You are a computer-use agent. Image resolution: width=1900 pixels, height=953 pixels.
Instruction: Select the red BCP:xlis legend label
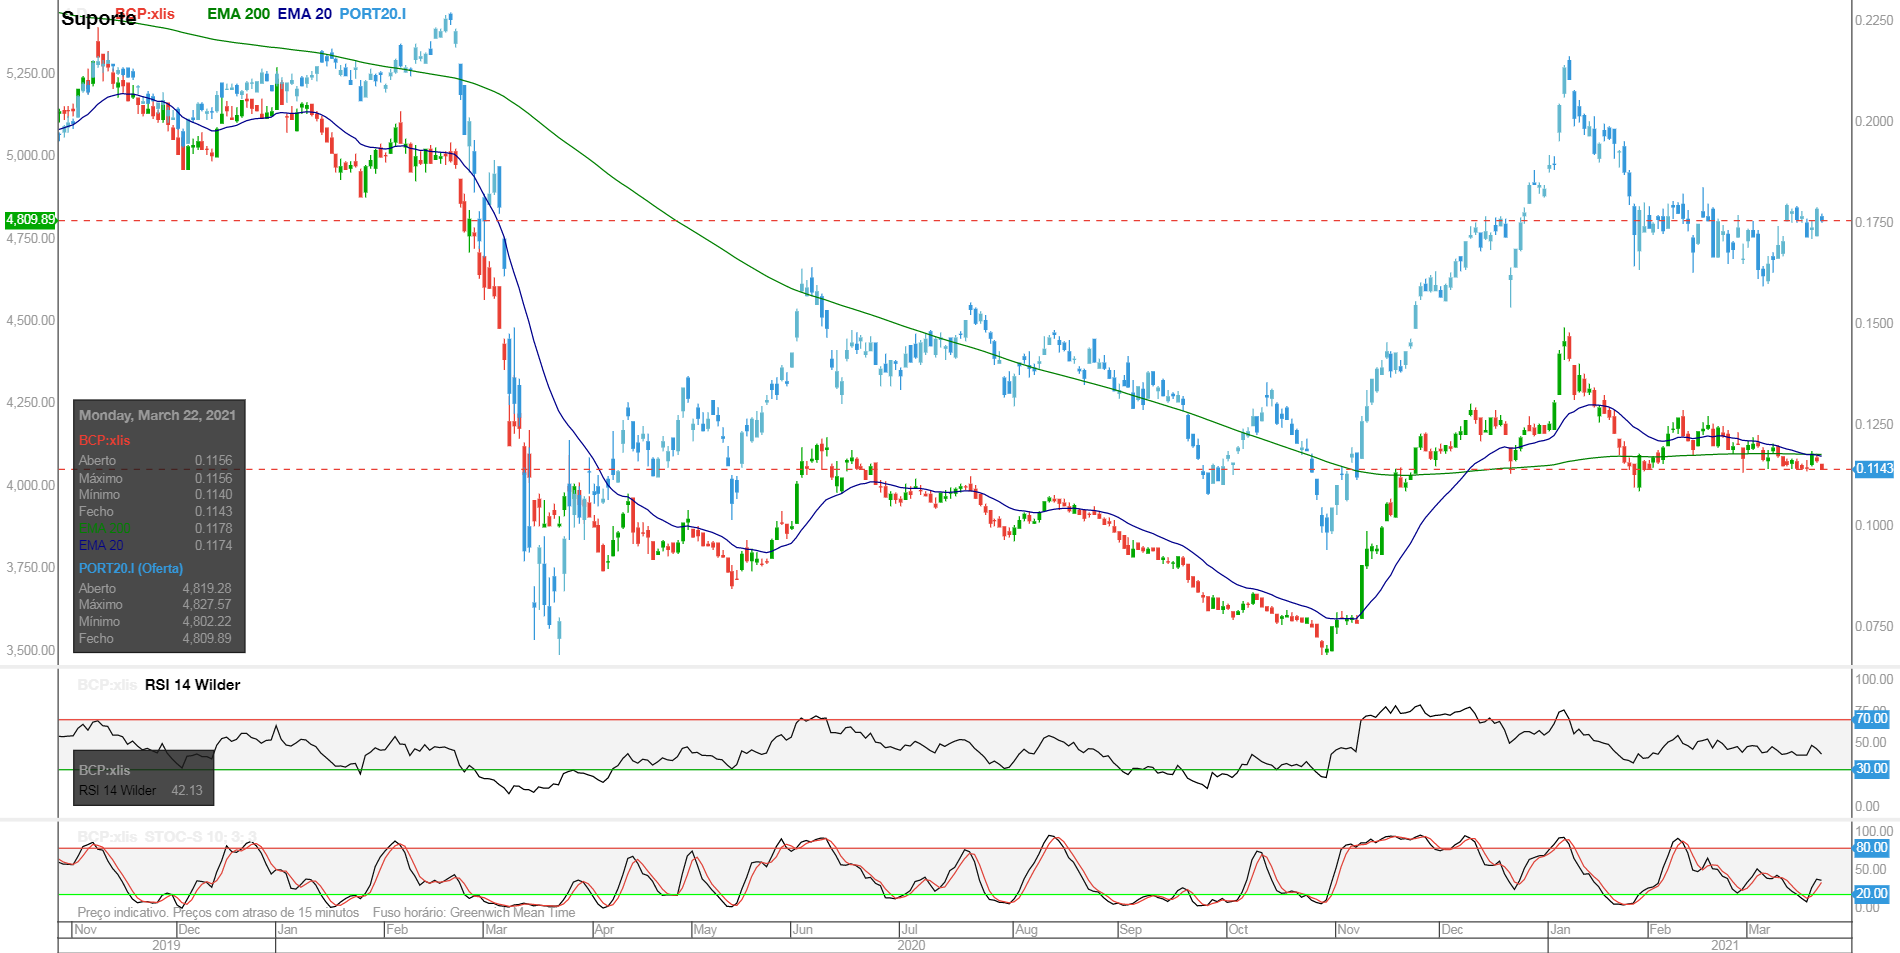[145, 14]
